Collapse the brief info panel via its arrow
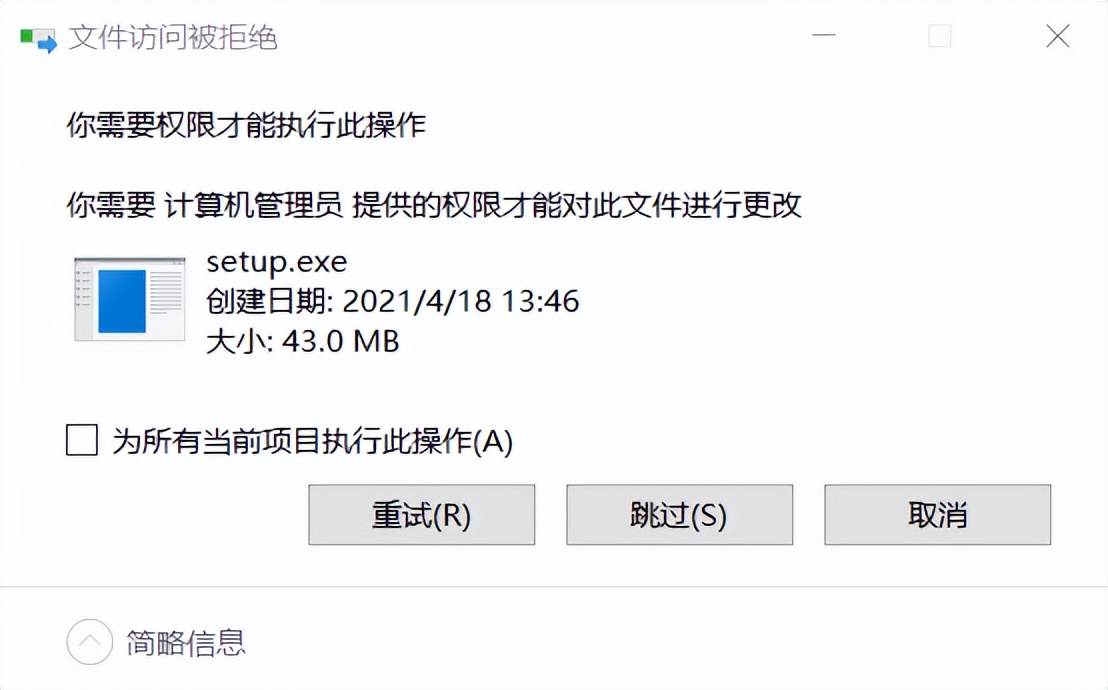The image size is (1108, 690). tap(88, 644)
